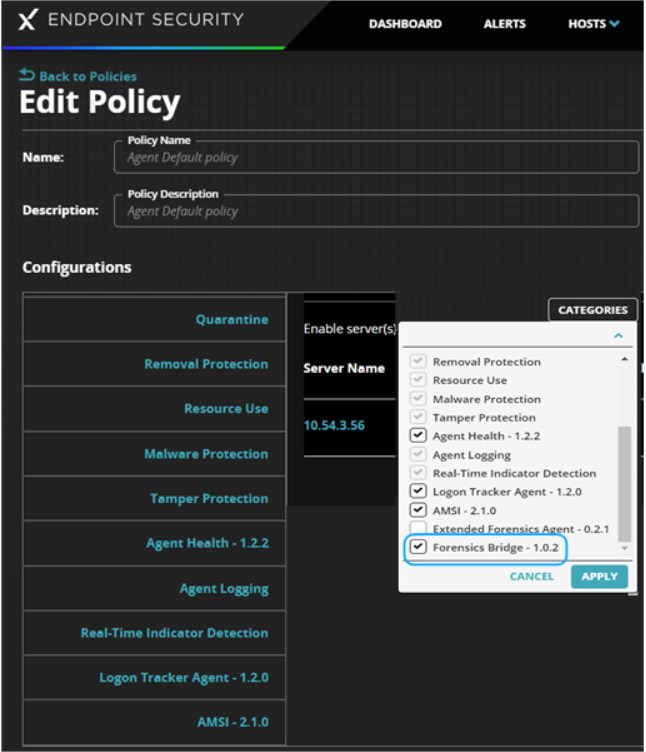Image resolution: width=646 pixels, height=752 pixels.
Task: Go back via Back to Policies link
Action: click(88, 77)
